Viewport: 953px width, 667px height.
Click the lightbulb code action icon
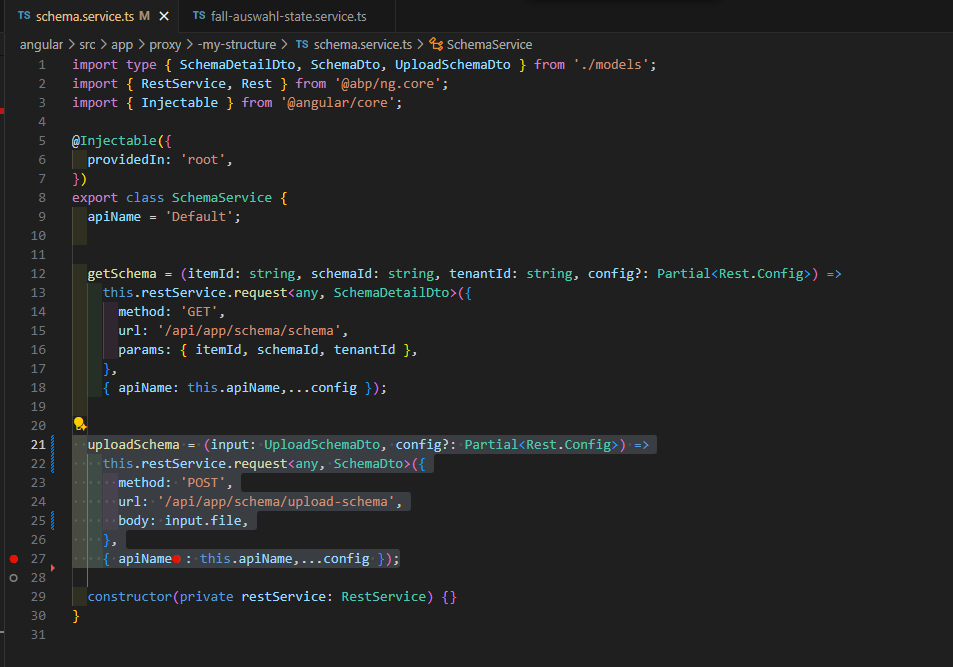[x=79, y=424]
